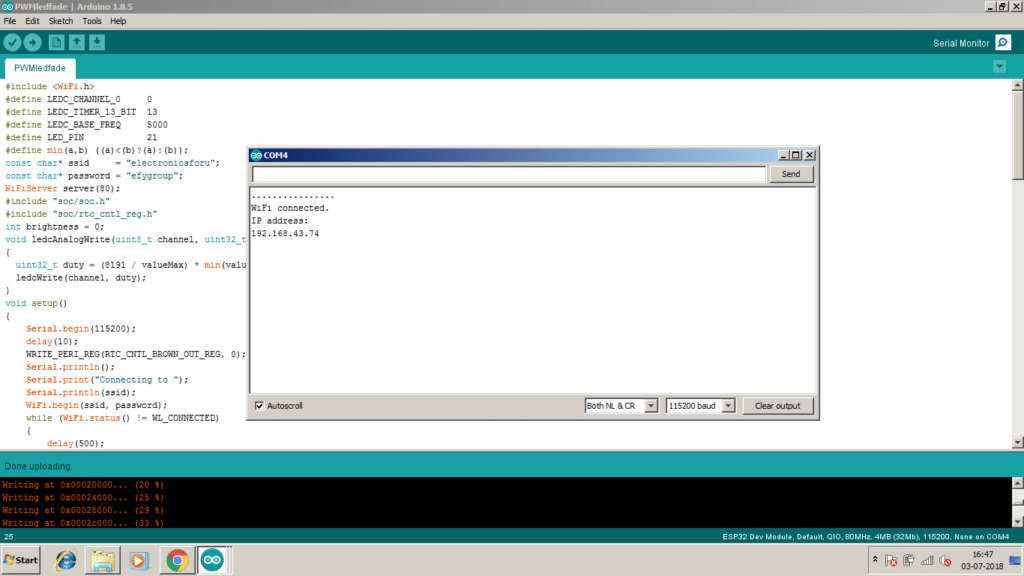
Task: Open a sketch using the Open icon
Action: (x=76, y=42)
